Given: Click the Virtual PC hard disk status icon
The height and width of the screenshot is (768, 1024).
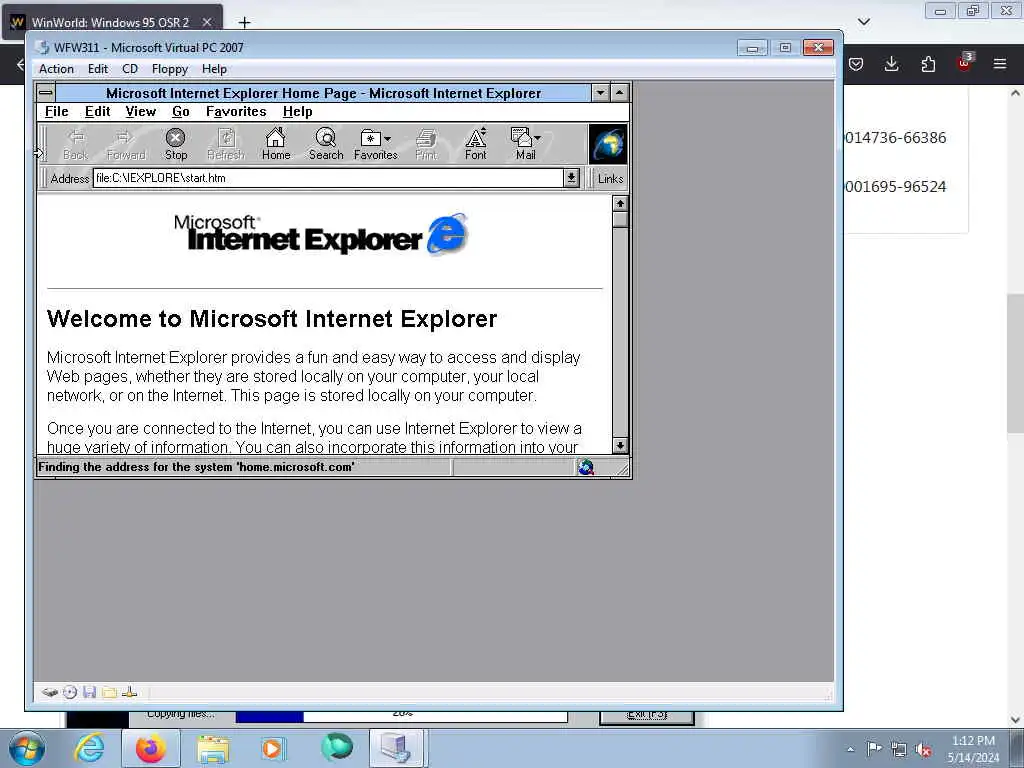Looking at the screenshot, I should tap(50, 692).
